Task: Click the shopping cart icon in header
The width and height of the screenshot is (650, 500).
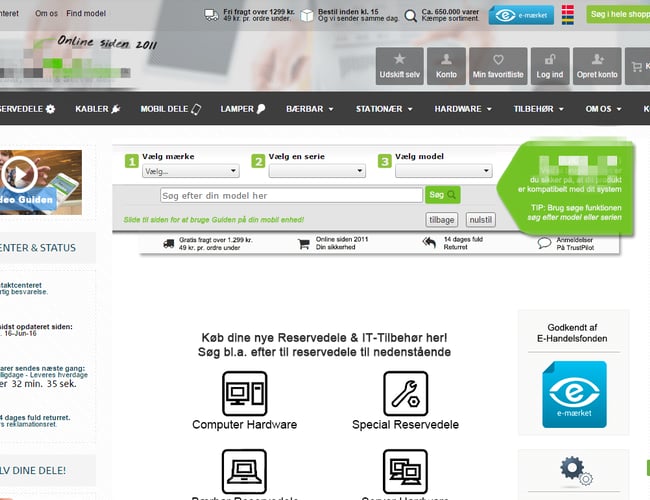Action: 637,66
